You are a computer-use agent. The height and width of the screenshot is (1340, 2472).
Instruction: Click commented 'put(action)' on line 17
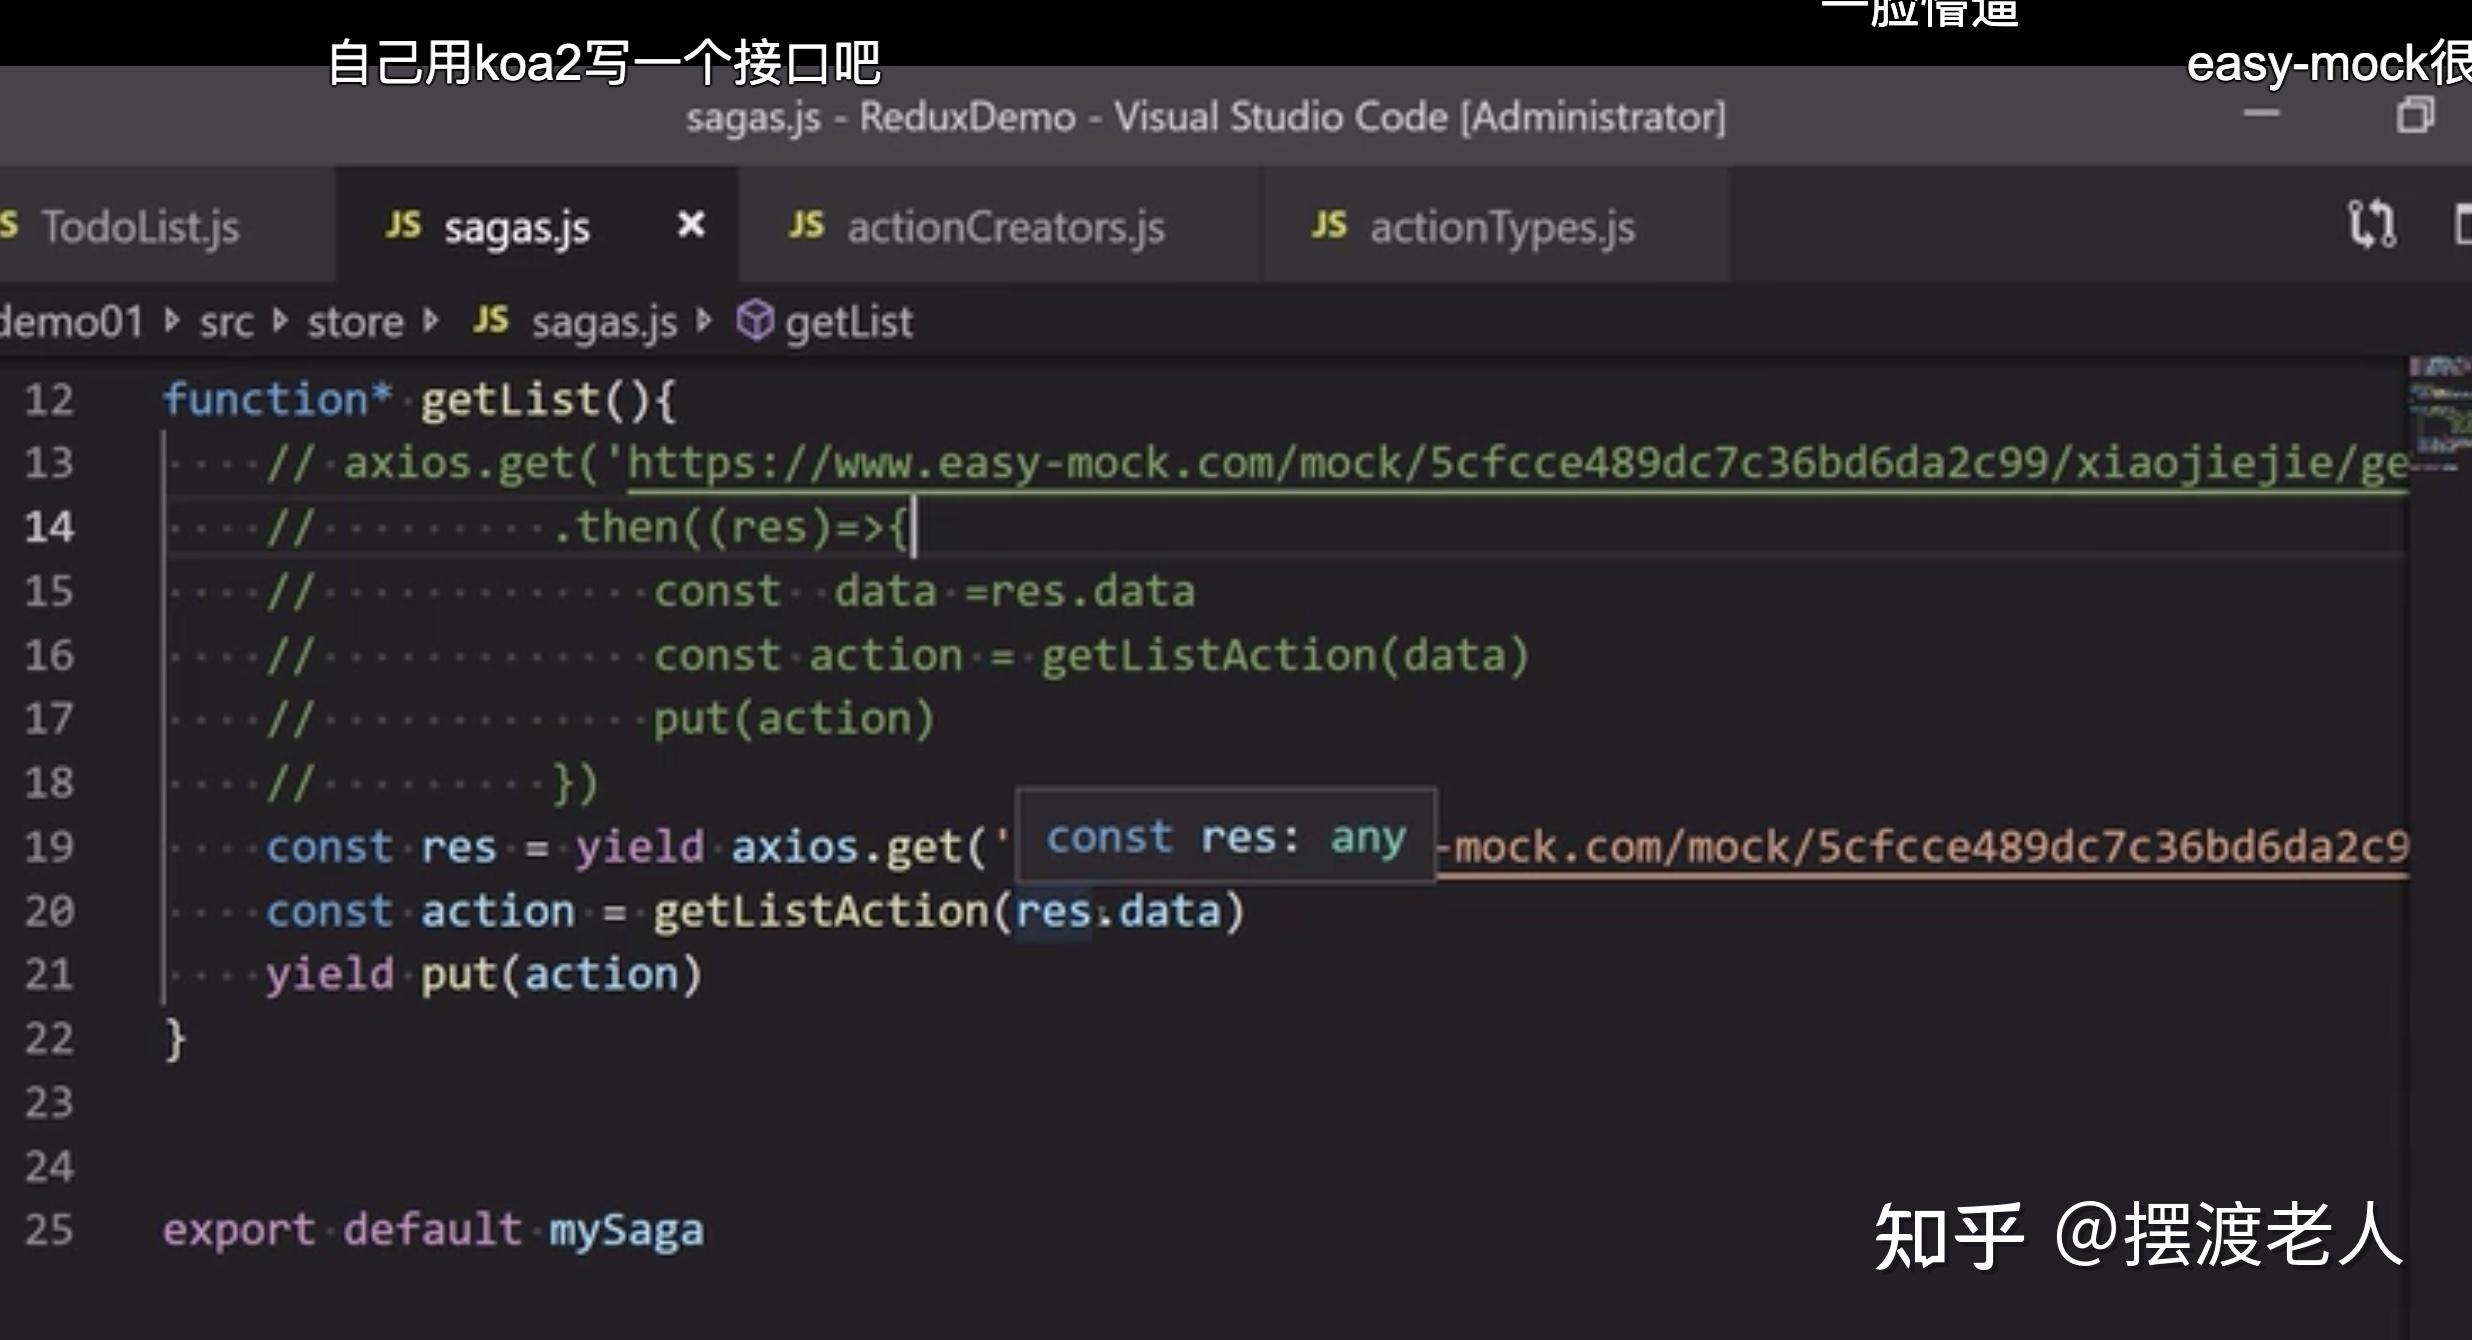tap(793, 719)
